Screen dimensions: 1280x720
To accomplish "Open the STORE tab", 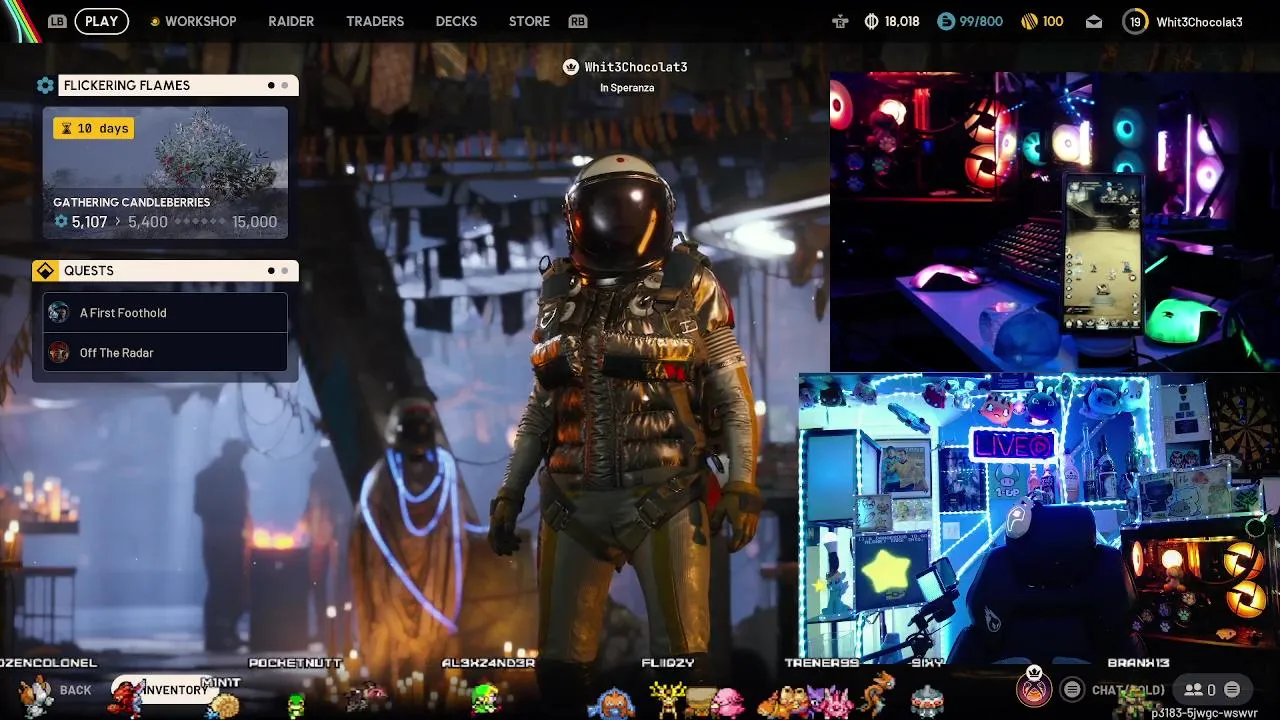I will [x=529, y=21].
